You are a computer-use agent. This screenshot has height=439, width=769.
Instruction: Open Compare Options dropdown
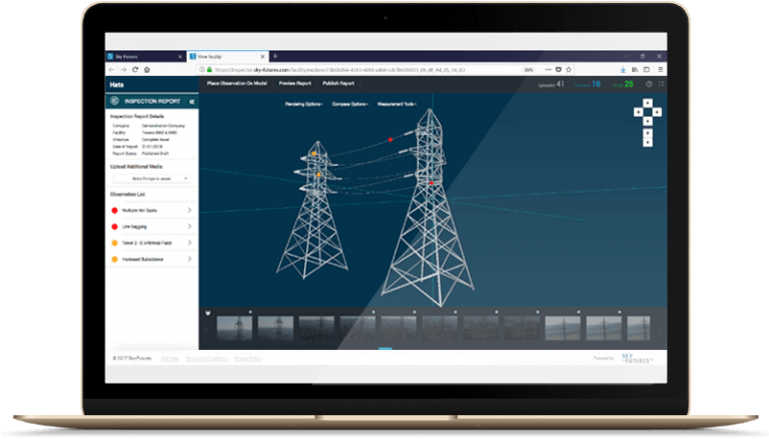pos(350,104)
